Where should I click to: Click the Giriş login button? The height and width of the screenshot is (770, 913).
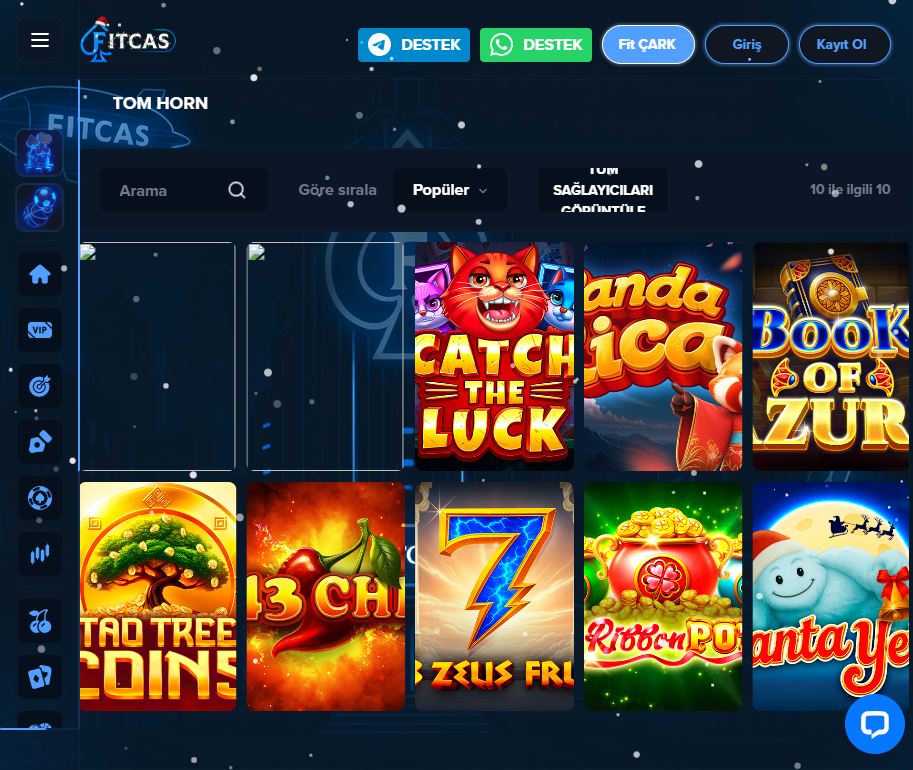pyautogui.click(x=746, y=44)
